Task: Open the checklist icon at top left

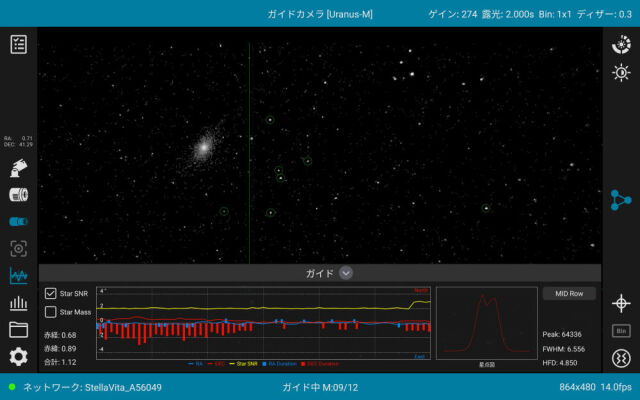Action: tap(18, 44)
